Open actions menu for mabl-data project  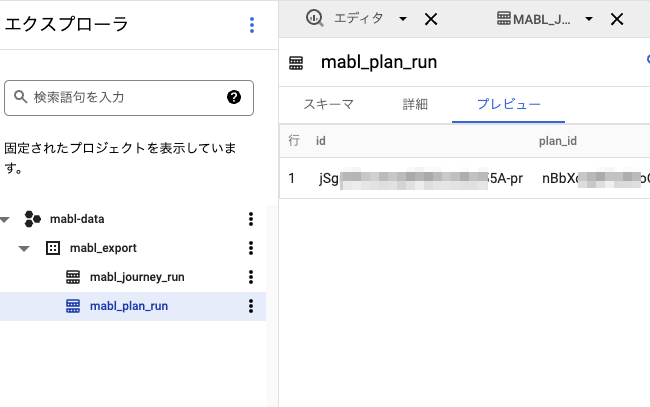coord(251,219)
